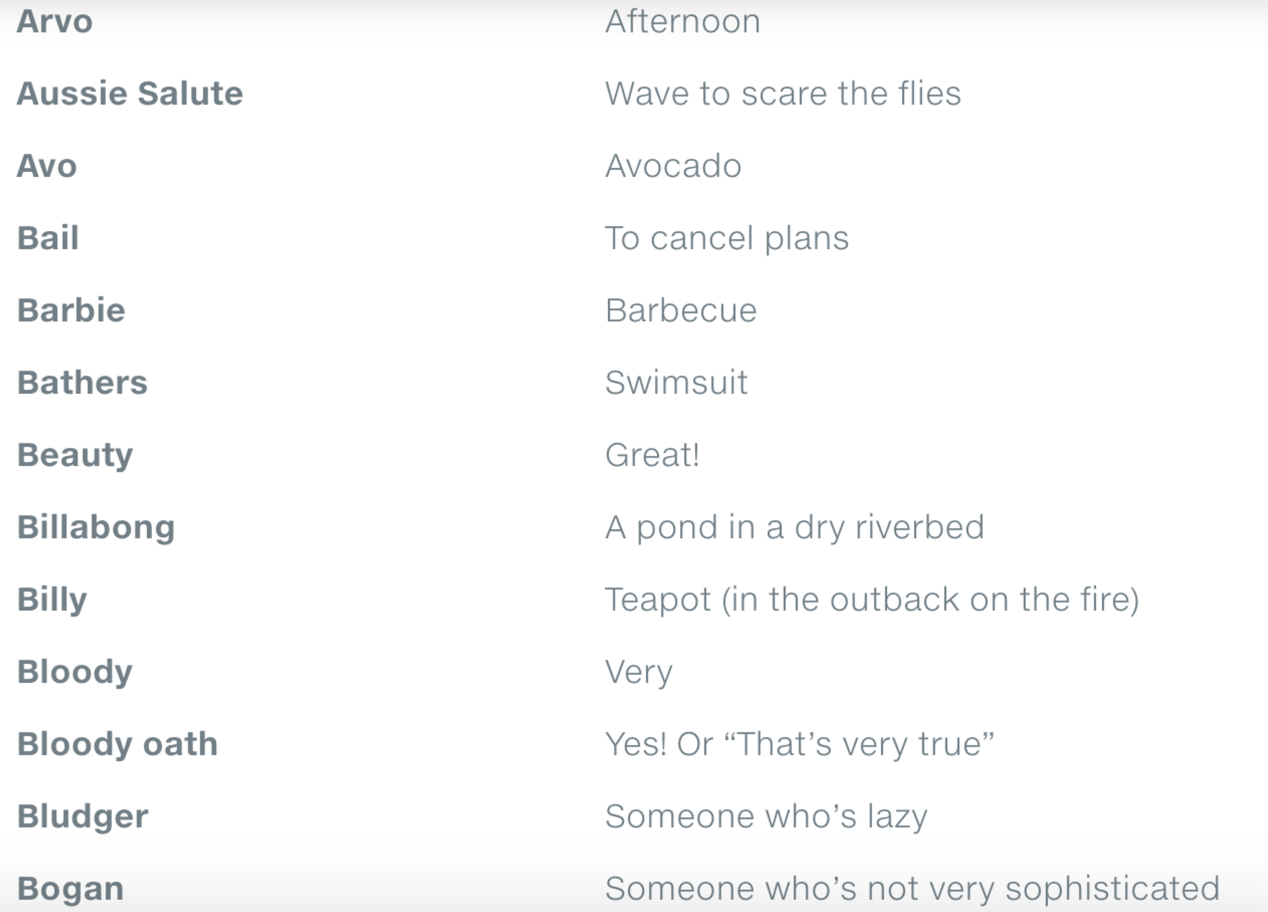Image resolution: width=1268 pixels, height=912 pixels.
Task: Select the "Bloody oath" term
Action: (117, 744)
